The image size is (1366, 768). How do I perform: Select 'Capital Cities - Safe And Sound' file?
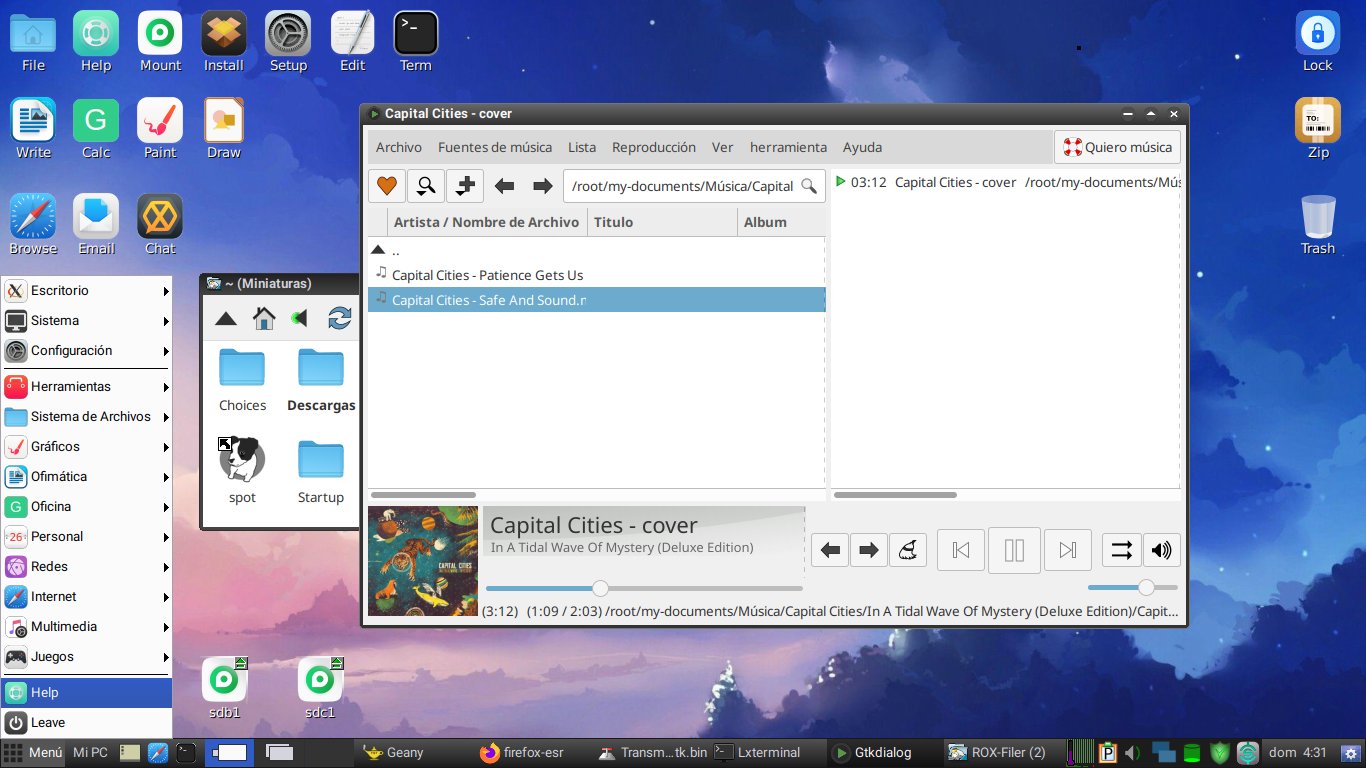pos(596,300)
